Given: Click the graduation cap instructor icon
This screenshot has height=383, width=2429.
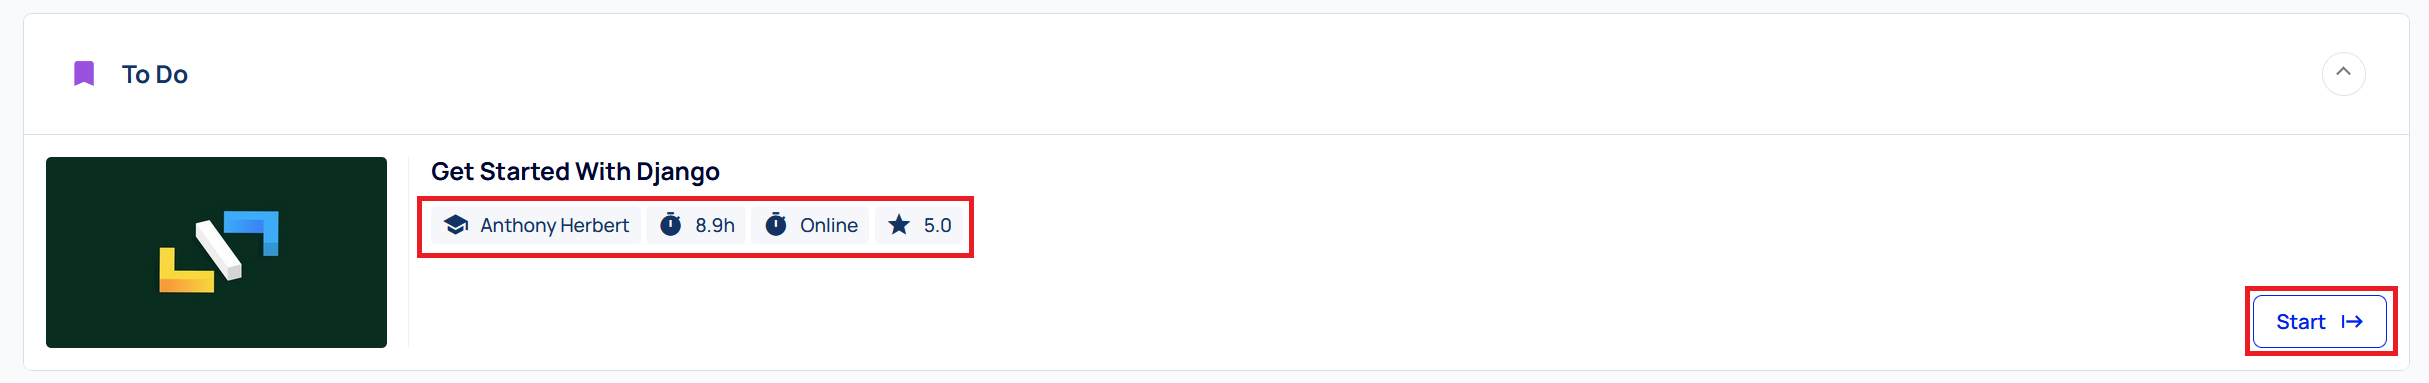Looking at the screenshot, I should pyautogui.click(x=456, y=225).
